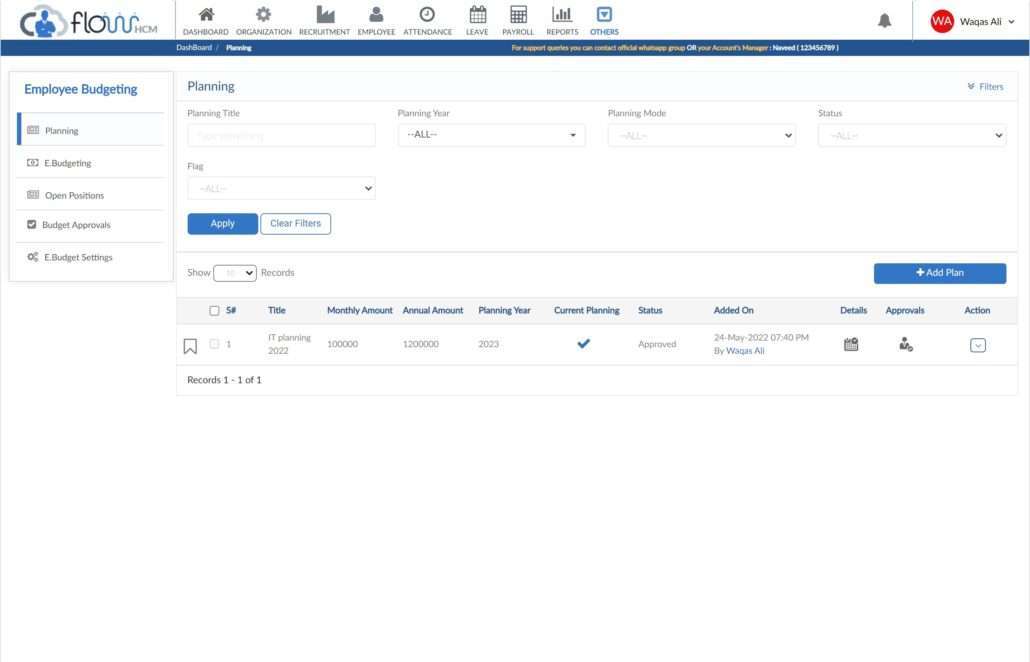The image size is (1030, 662).
Task: Click Clear Filters to reset filters
Action: 295,223
